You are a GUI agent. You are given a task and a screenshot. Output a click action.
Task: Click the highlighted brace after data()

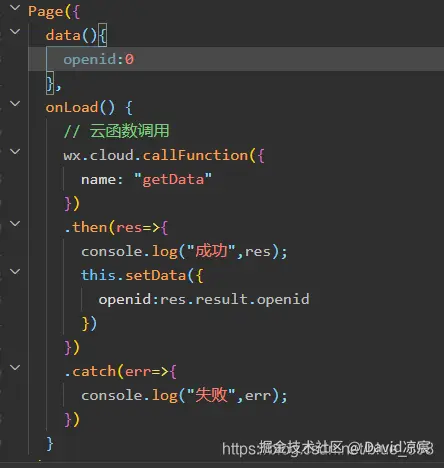[x=103, y=35]
